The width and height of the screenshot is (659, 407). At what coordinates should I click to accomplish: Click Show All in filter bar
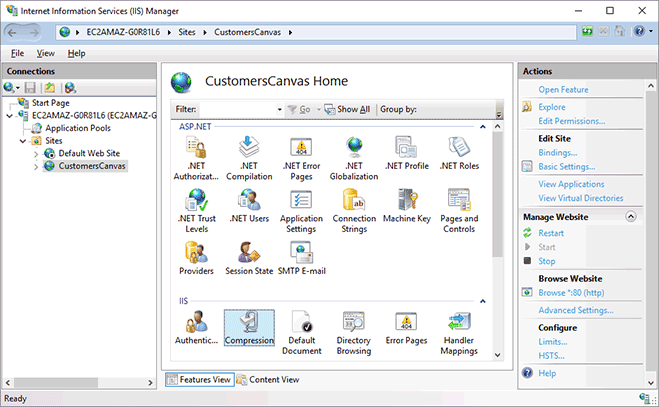348,109
